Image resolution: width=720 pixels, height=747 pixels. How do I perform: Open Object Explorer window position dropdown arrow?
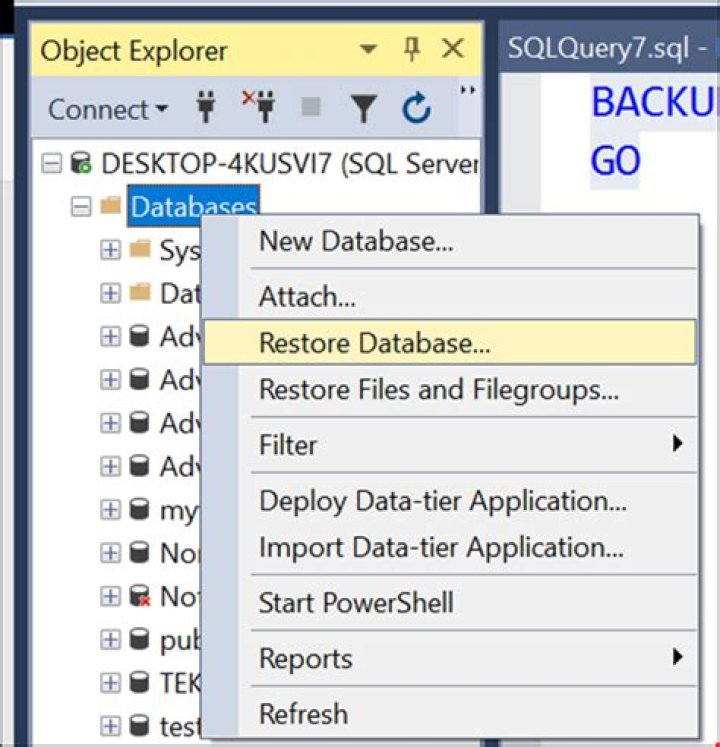click(x=368, y=50)
